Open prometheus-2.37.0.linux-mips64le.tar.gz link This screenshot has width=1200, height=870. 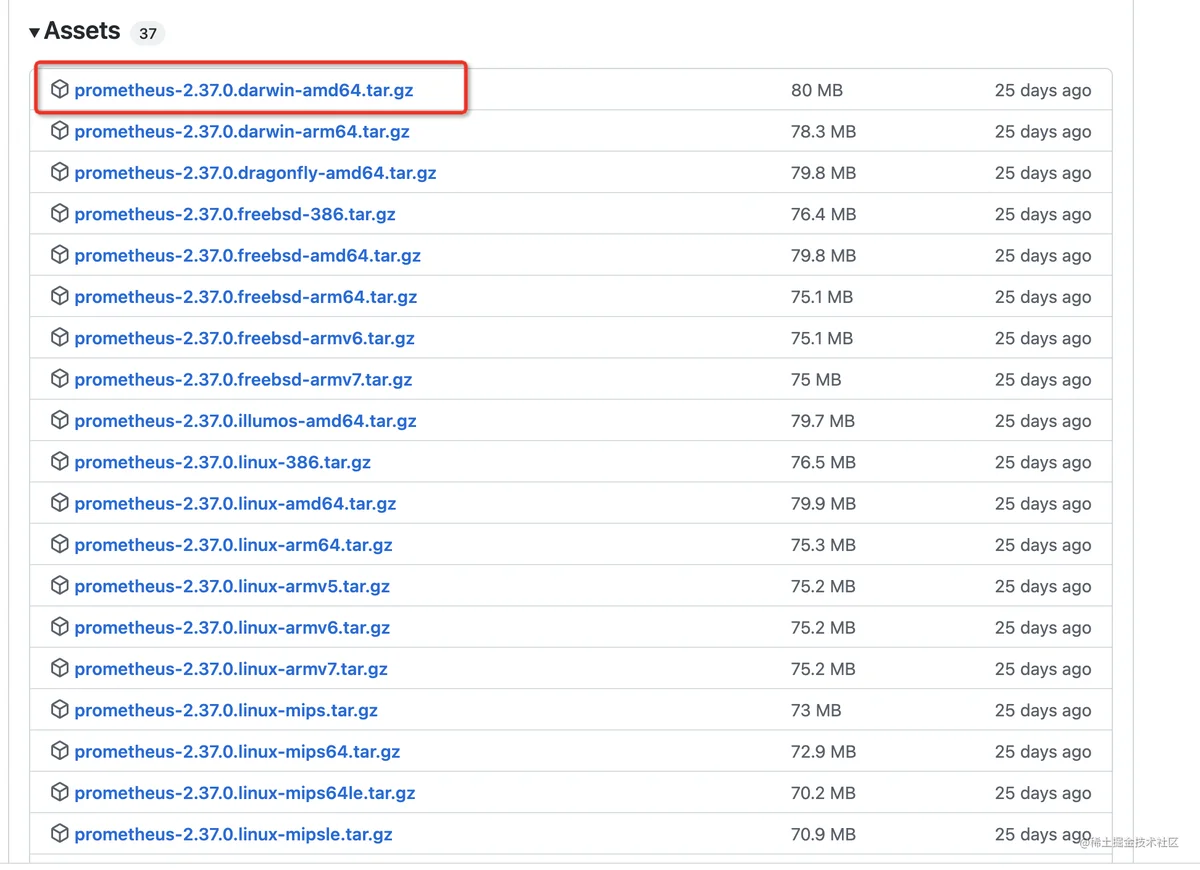click(x=245, y=793)
